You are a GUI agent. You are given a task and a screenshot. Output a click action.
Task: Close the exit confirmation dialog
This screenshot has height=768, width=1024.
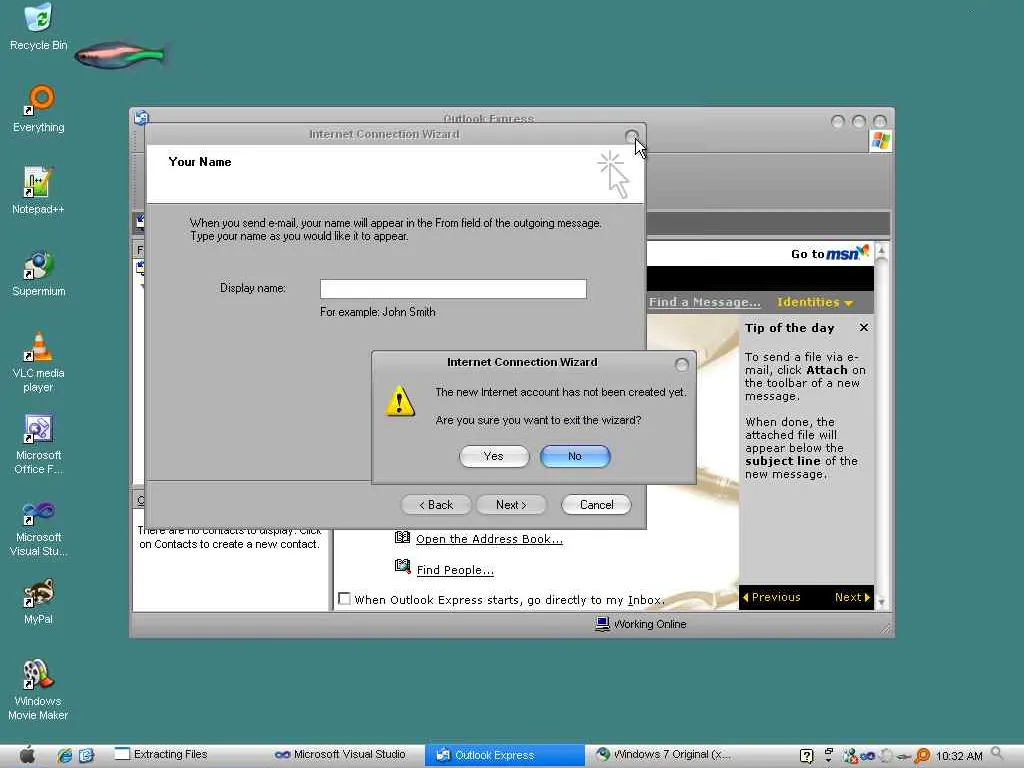tap(681, 365)
